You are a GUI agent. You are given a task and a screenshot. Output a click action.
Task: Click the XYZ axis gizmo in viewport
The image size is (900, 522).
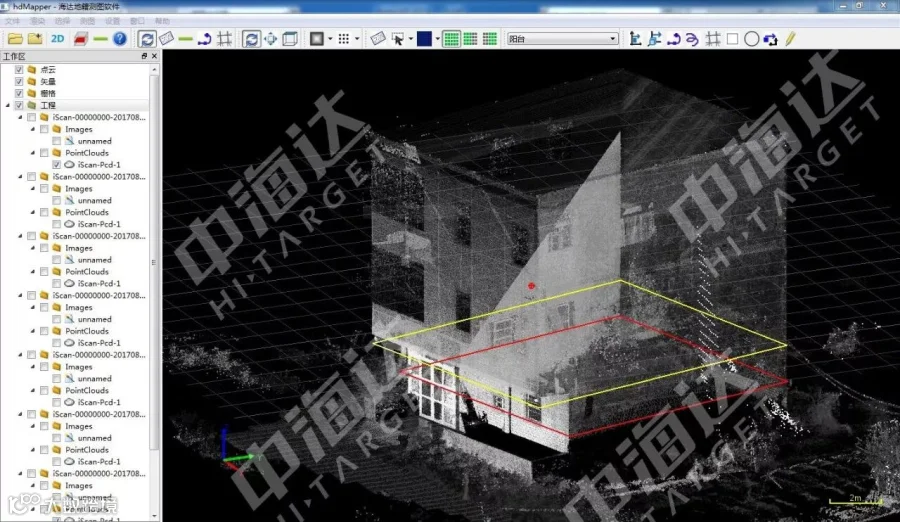(x=236, y=449)
